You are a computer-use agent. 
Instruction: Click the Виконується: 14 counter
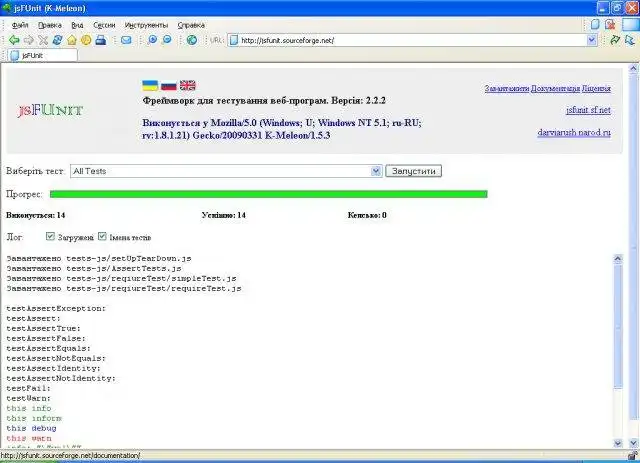tap(36, 215)
